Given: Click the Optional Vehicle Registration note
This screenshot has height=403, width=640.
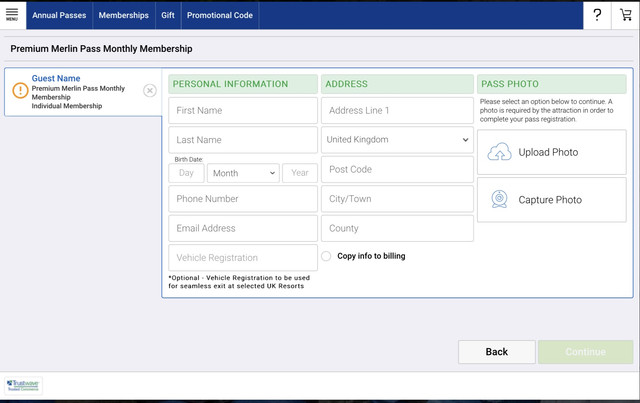Looking at the screenshot, I should pos(239,282).
